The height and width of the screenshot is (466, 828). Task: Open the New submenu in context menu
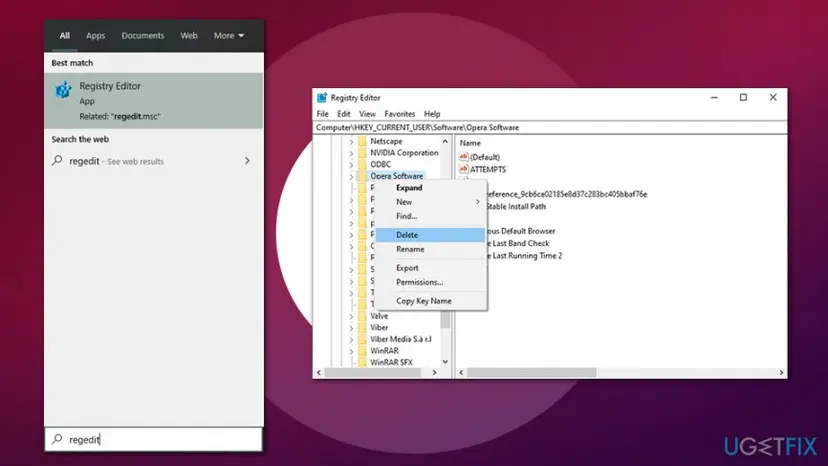(x=431, y=202)
